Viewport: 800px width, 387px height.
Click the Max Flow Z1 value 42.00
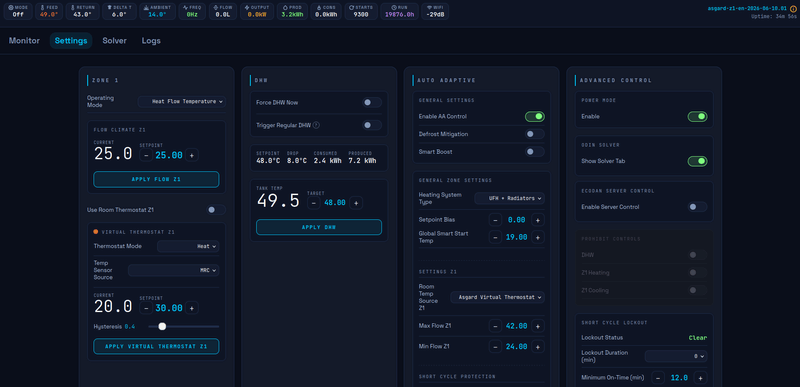pos(517,326)
